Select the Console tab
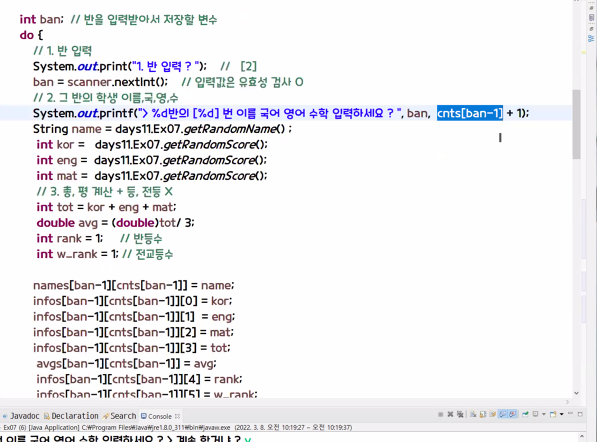This screenshot has height=442, width=597. (156, 416)
